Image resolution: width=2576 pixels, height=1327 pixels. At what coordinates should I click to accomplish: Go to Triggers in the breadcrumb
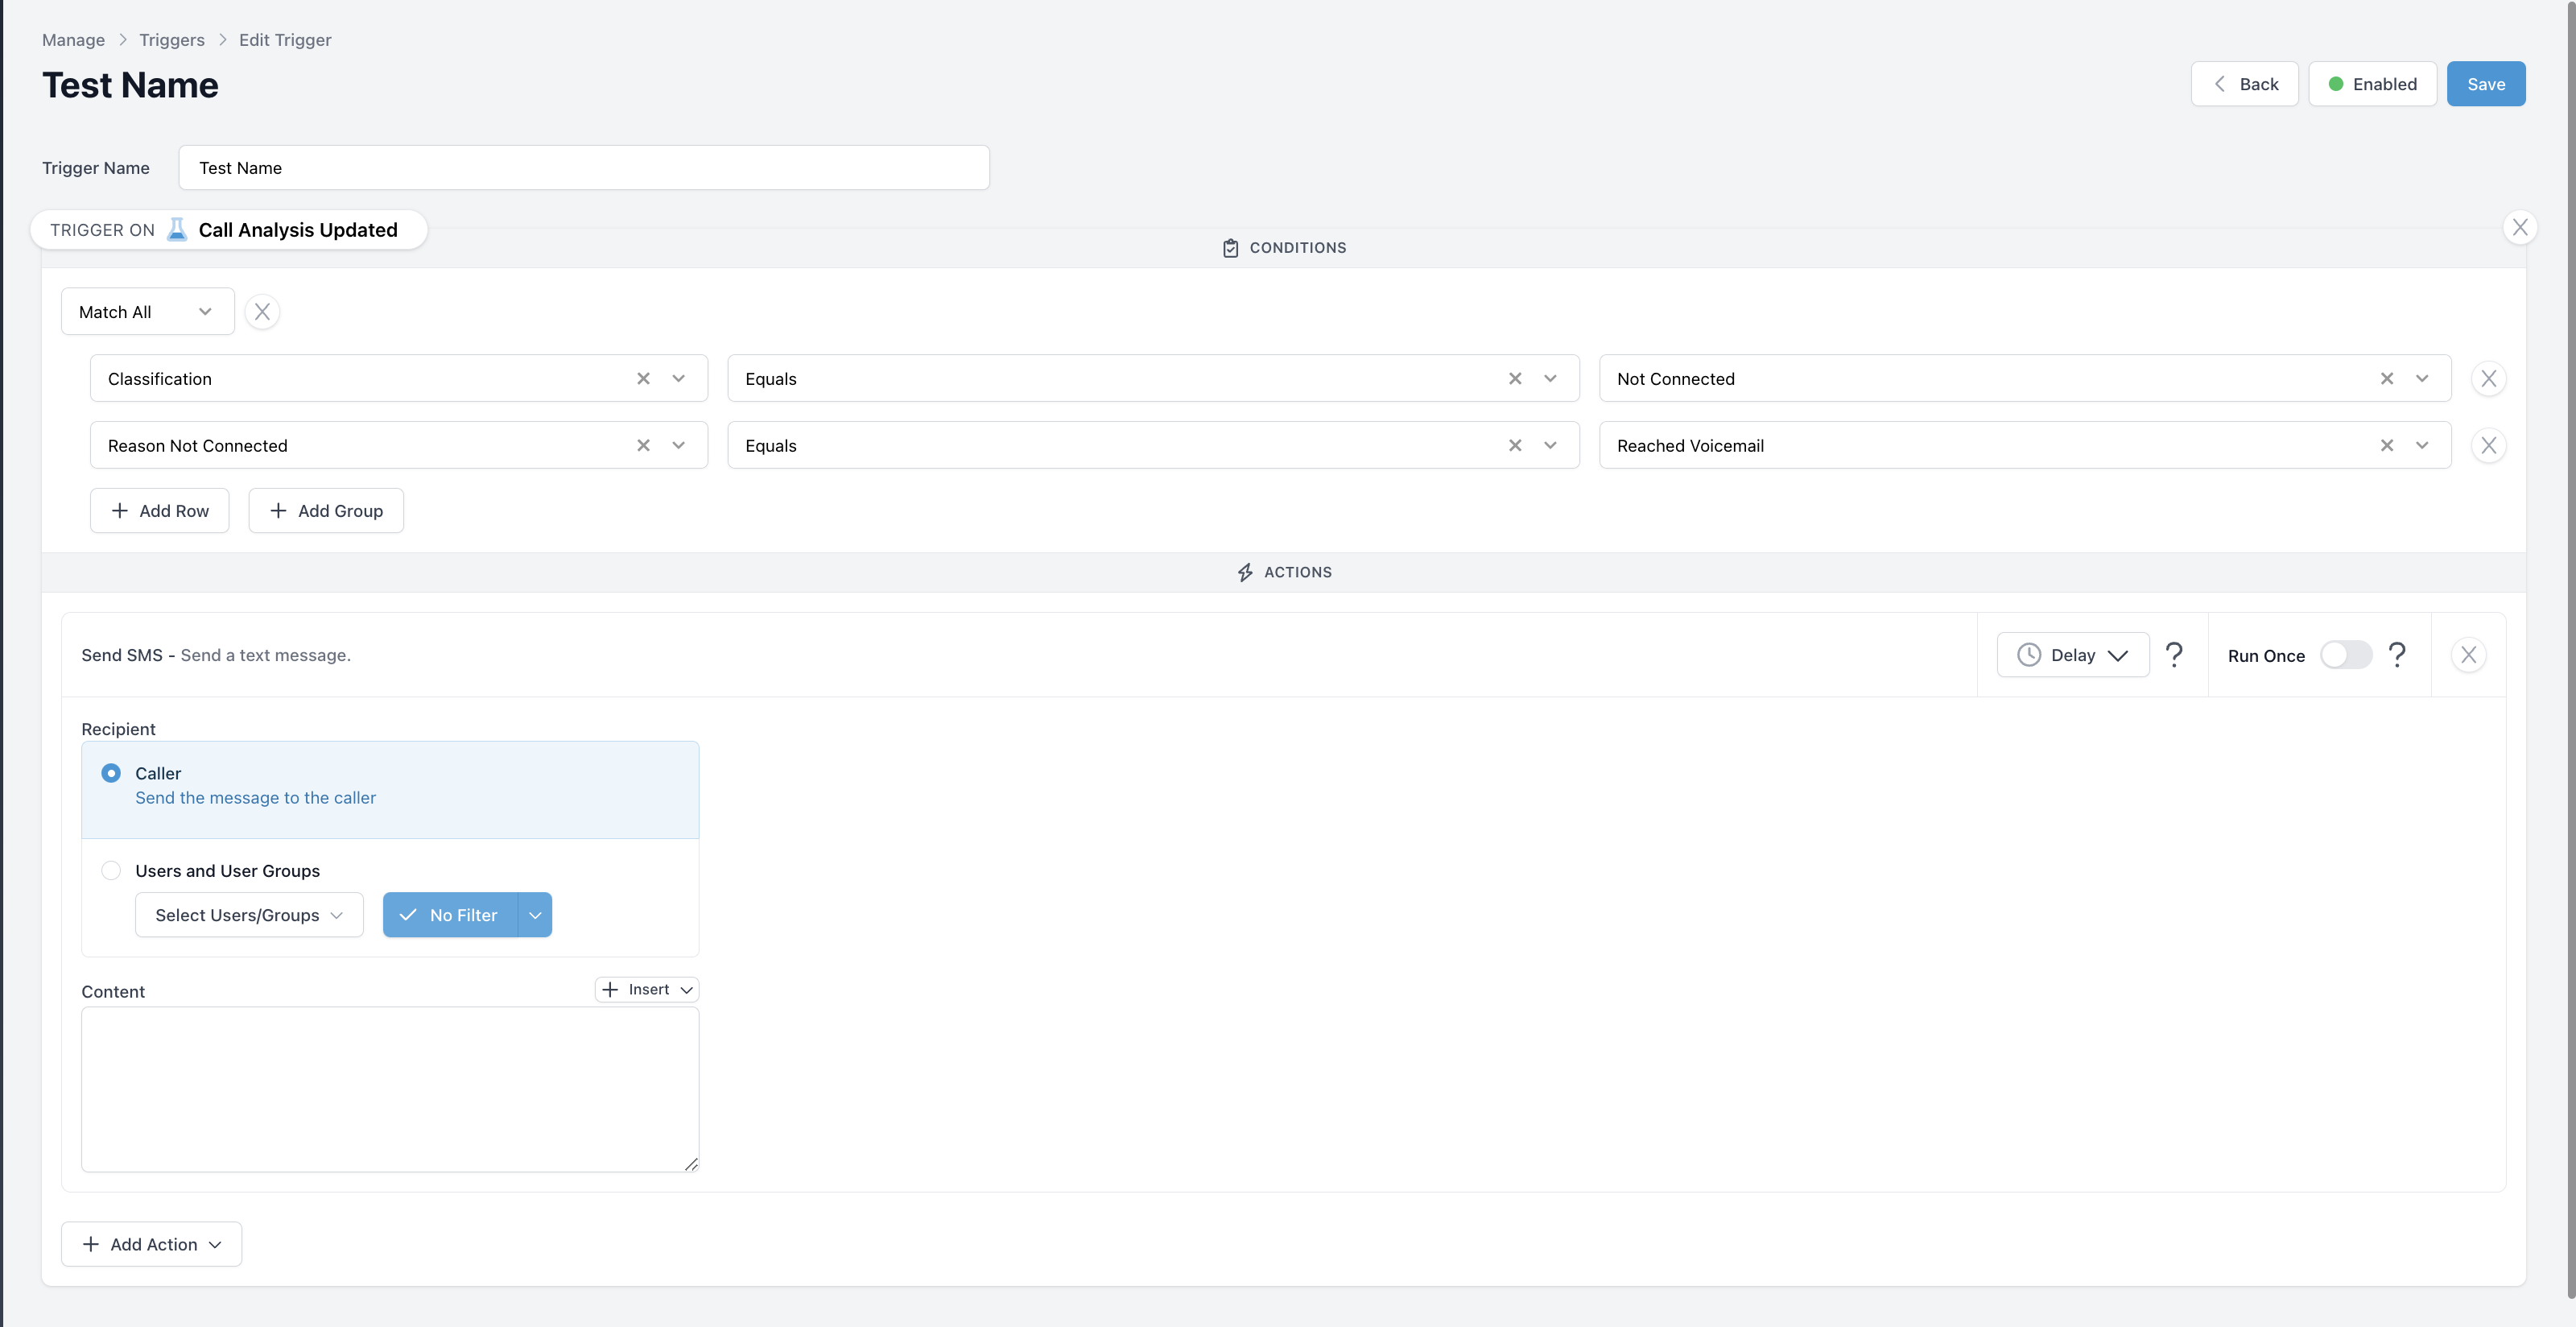tap(172, 40)
